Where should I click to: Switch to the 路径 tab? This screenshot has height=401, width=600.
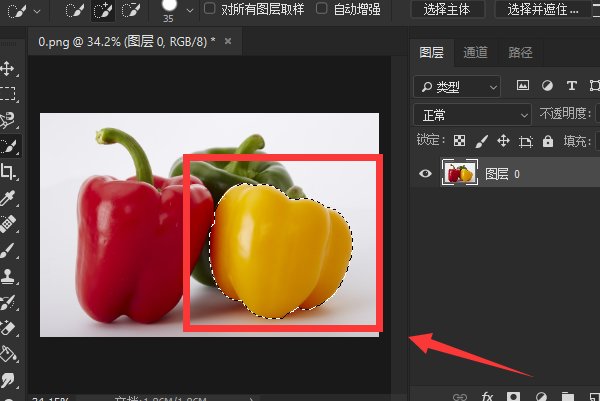point(520,52)
